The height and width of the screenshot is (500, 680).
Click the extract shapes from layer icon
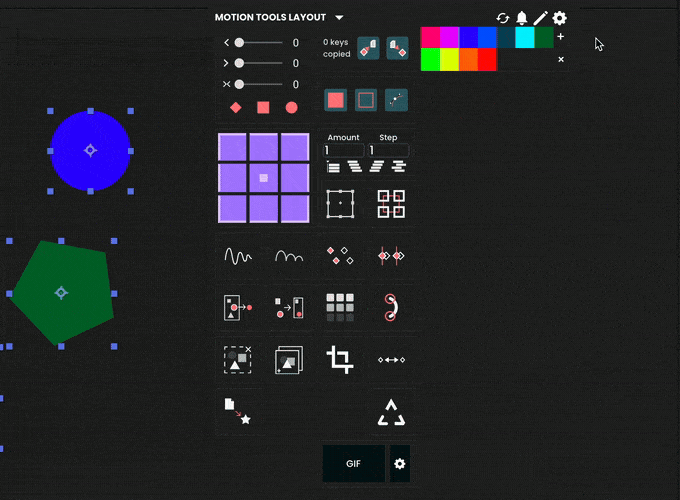coord(238,307)
